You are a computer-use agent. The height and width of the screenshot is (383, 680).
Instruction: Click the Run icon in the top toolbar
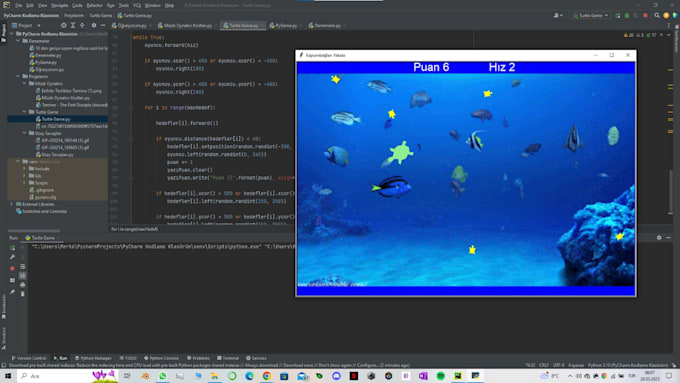(x=618, y=15)
